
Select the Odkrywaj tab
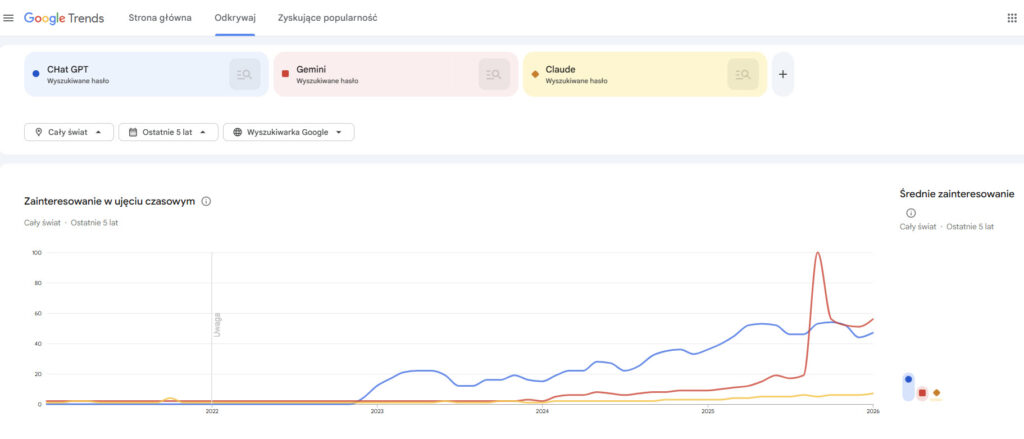tap(234, 18)
